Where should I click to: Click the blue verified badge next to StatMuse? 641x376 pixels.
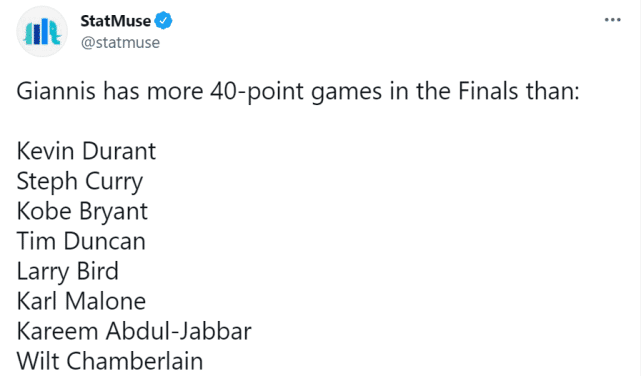(163, 21)
